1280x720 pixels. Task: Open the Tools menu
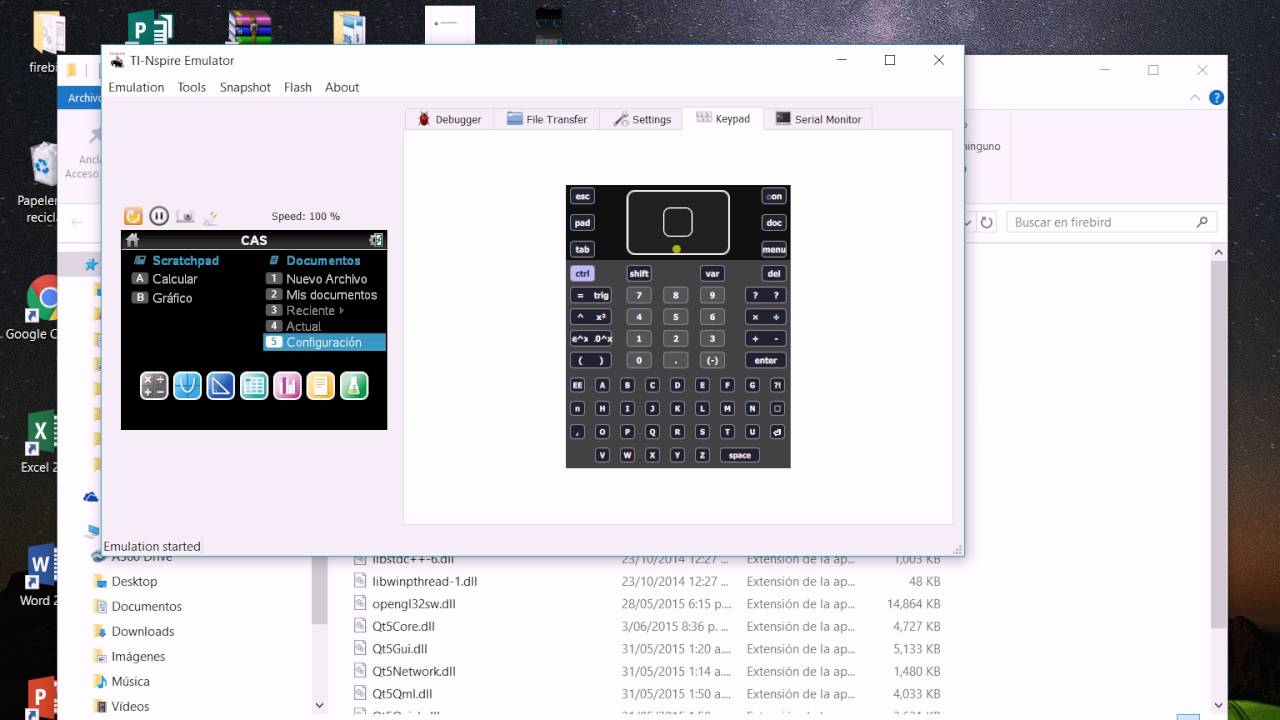192,87
